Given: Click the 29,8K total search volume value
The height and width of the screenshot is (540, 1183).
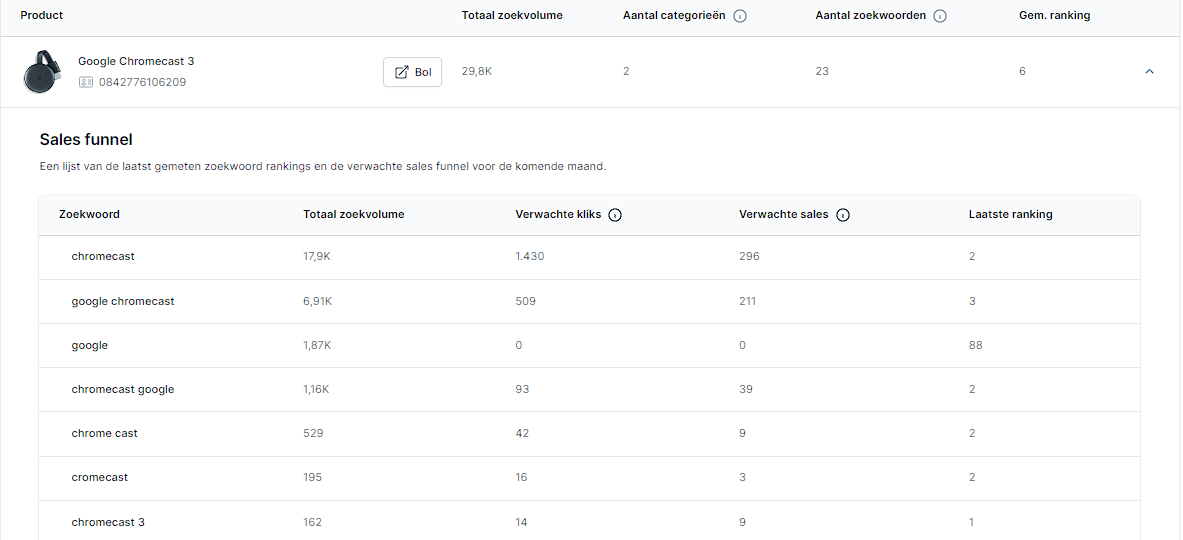Looking at the screenshot, I should [476, 72].
